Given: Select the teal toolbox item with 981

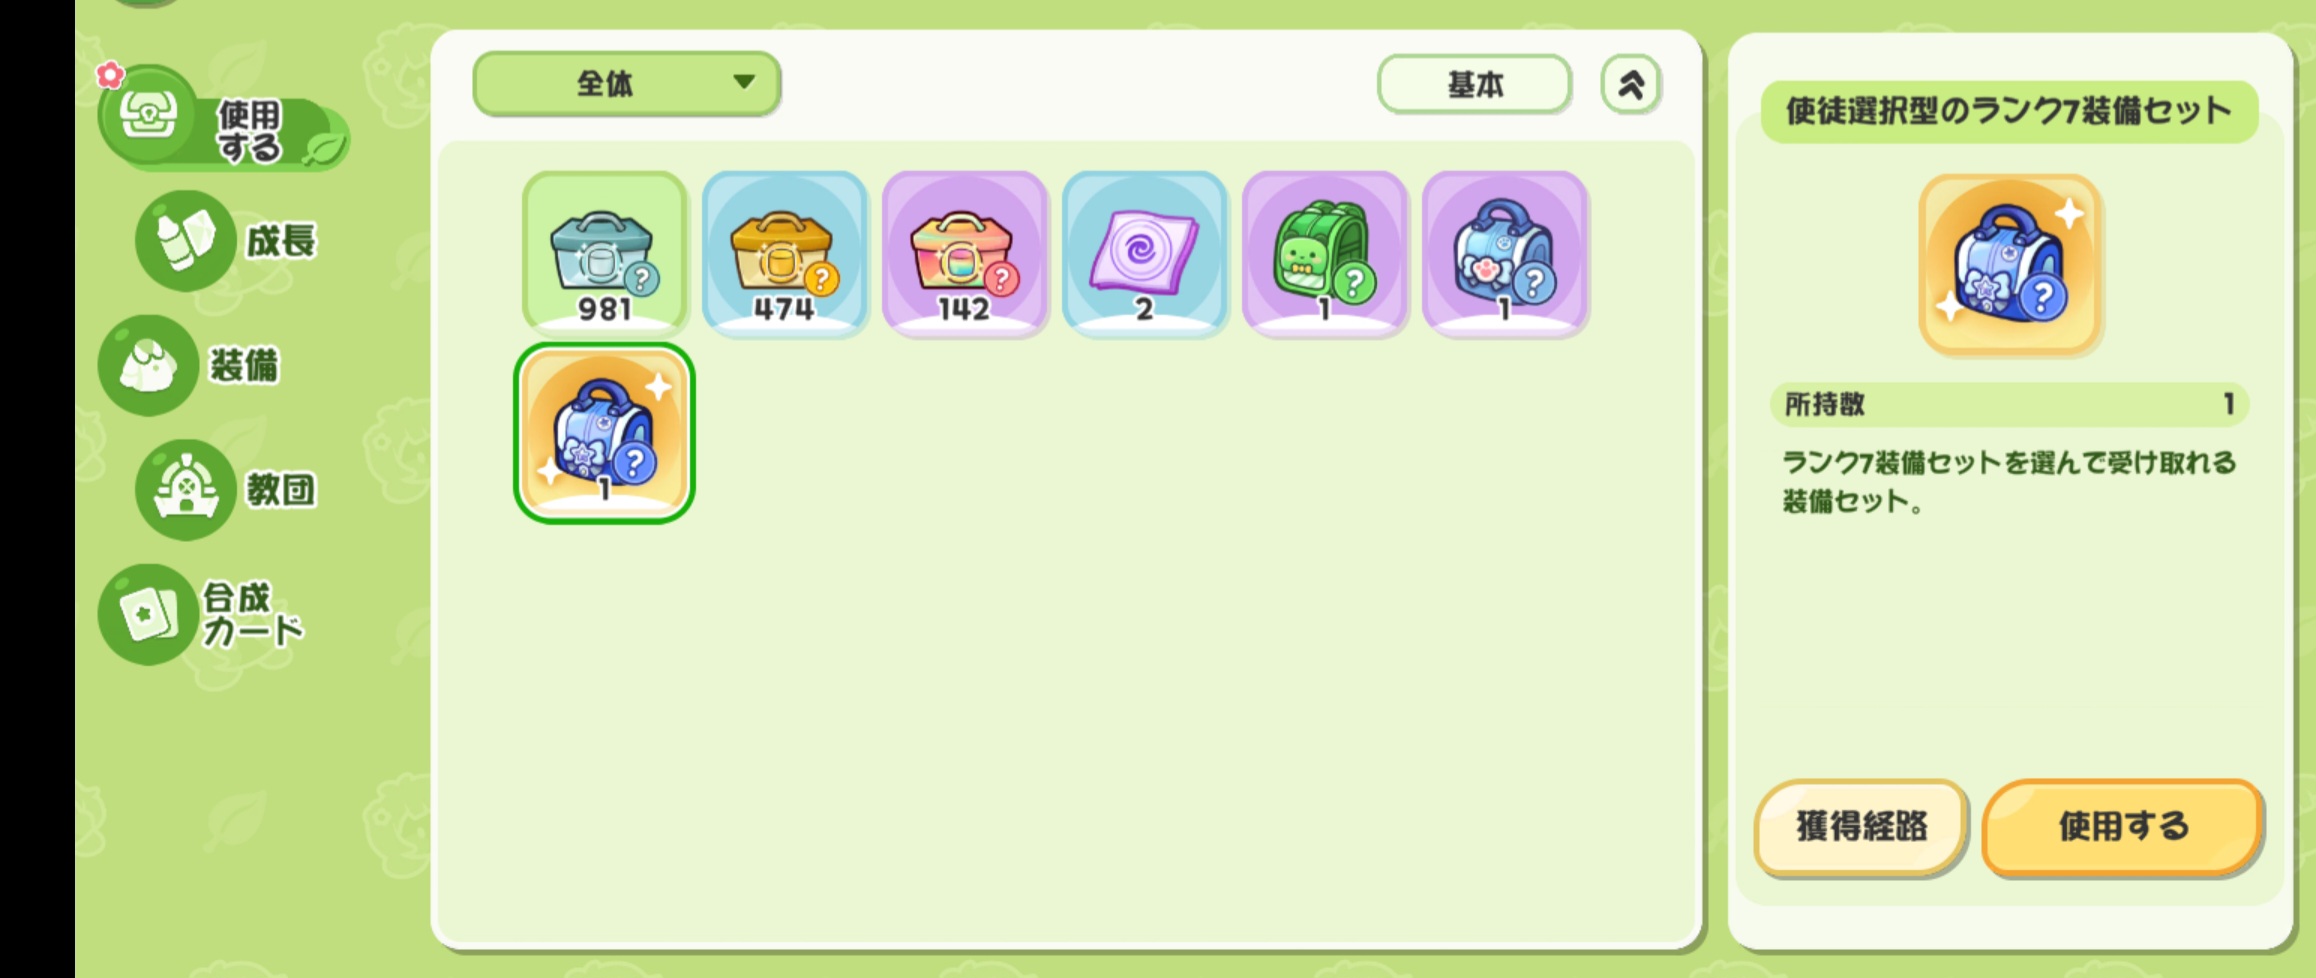Looking at the screenshot, I should click(x=604, y=252).
